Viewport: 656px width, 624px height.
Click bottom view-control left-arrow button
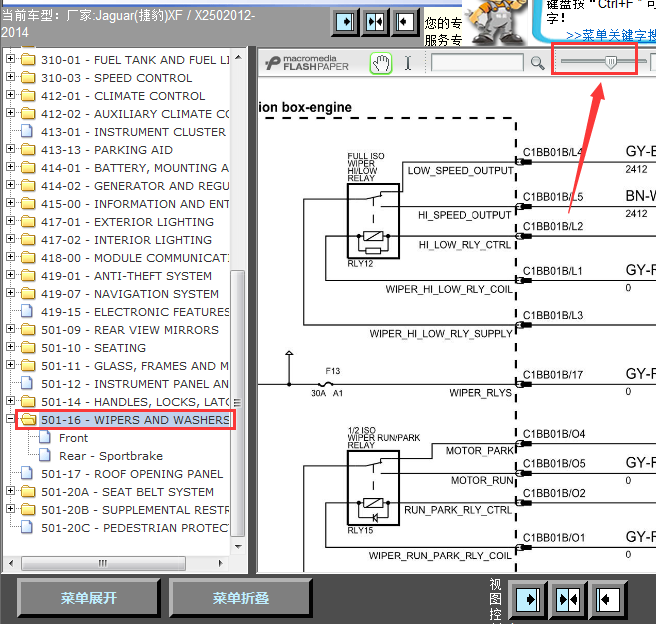[x=608, y=600]
